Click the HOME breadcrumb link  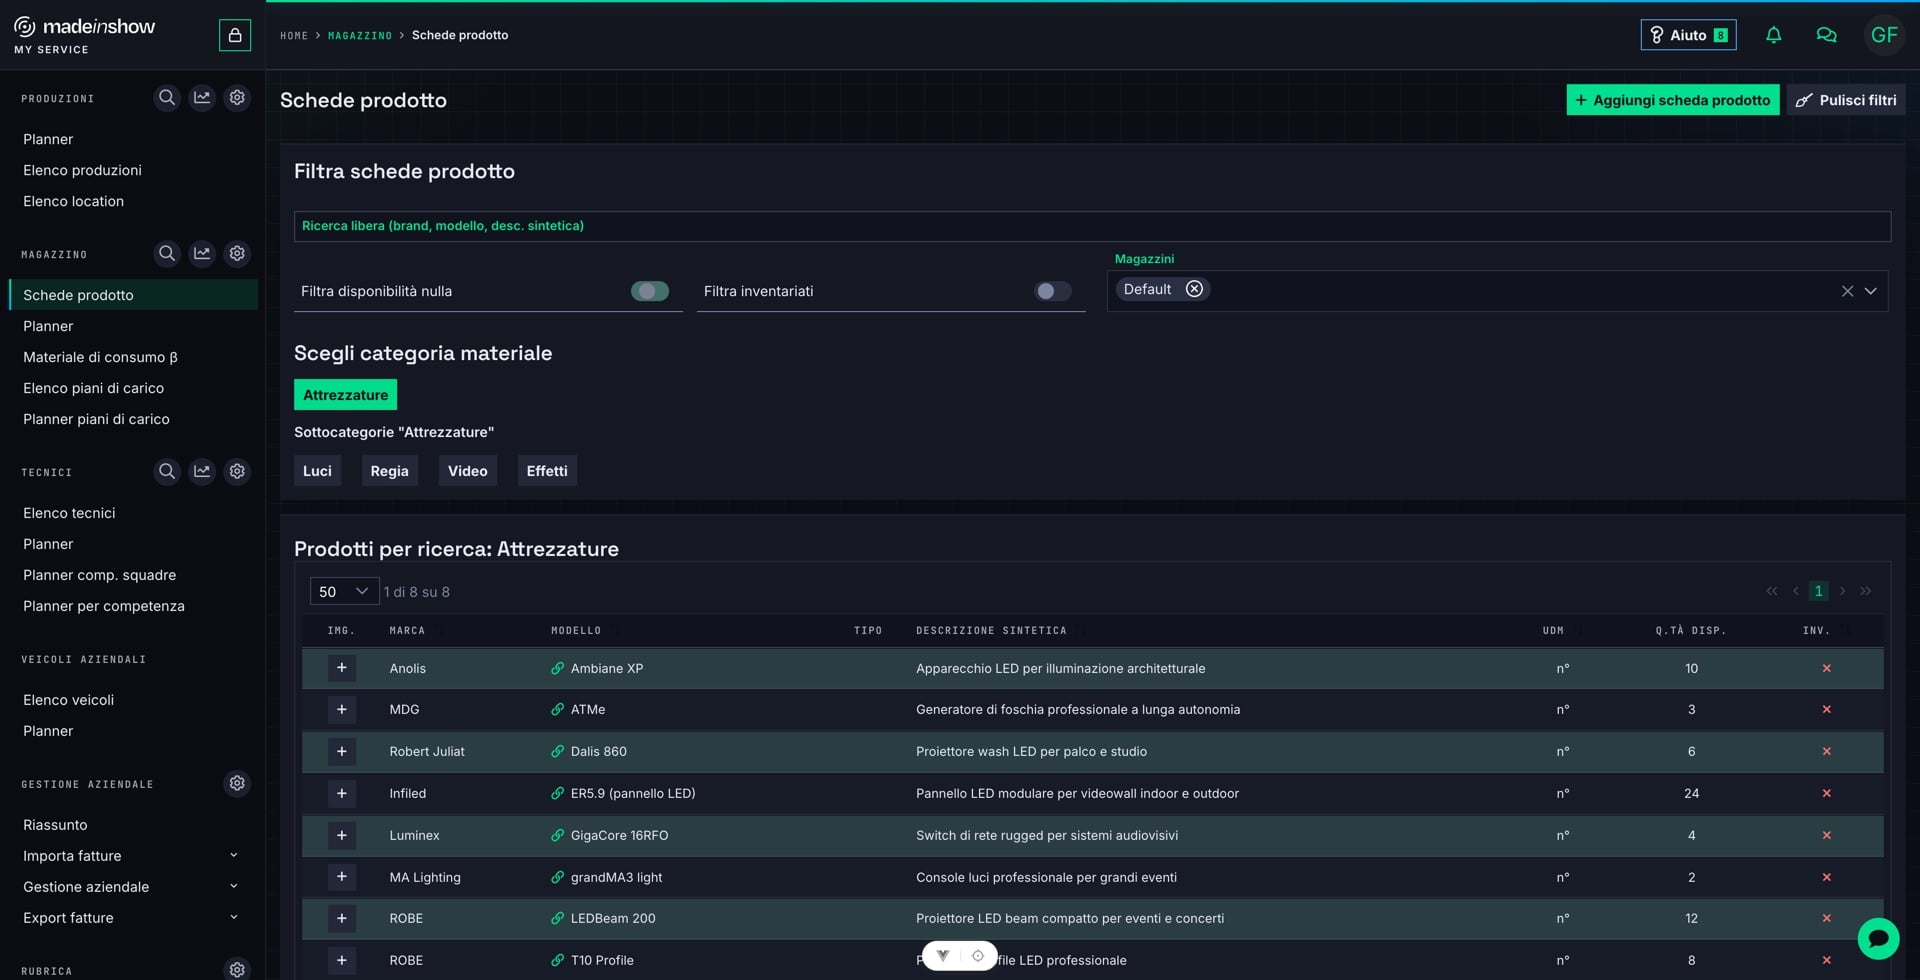click(294, 35)
